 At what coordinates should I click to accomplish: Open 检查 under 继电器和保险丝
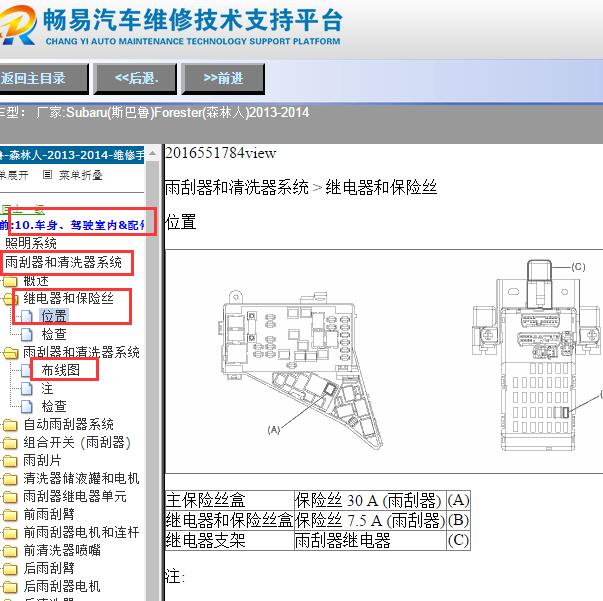coord(54,335)
